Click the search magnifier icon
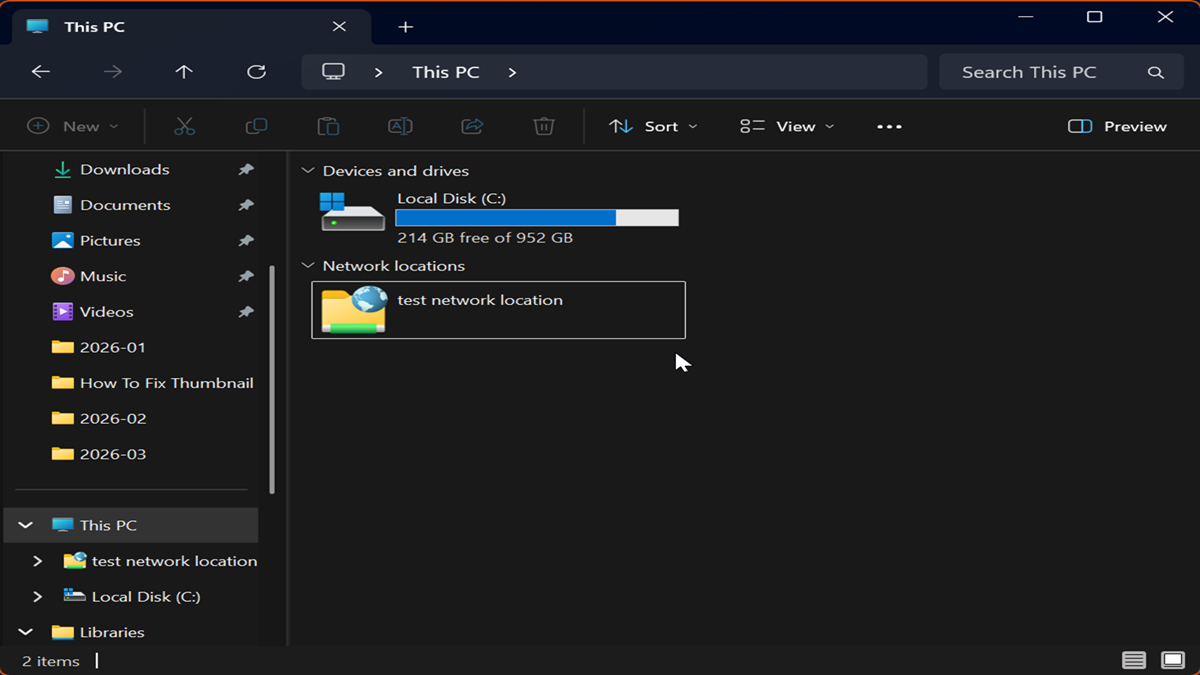The image size is (1200, 675). (1156, 72)
